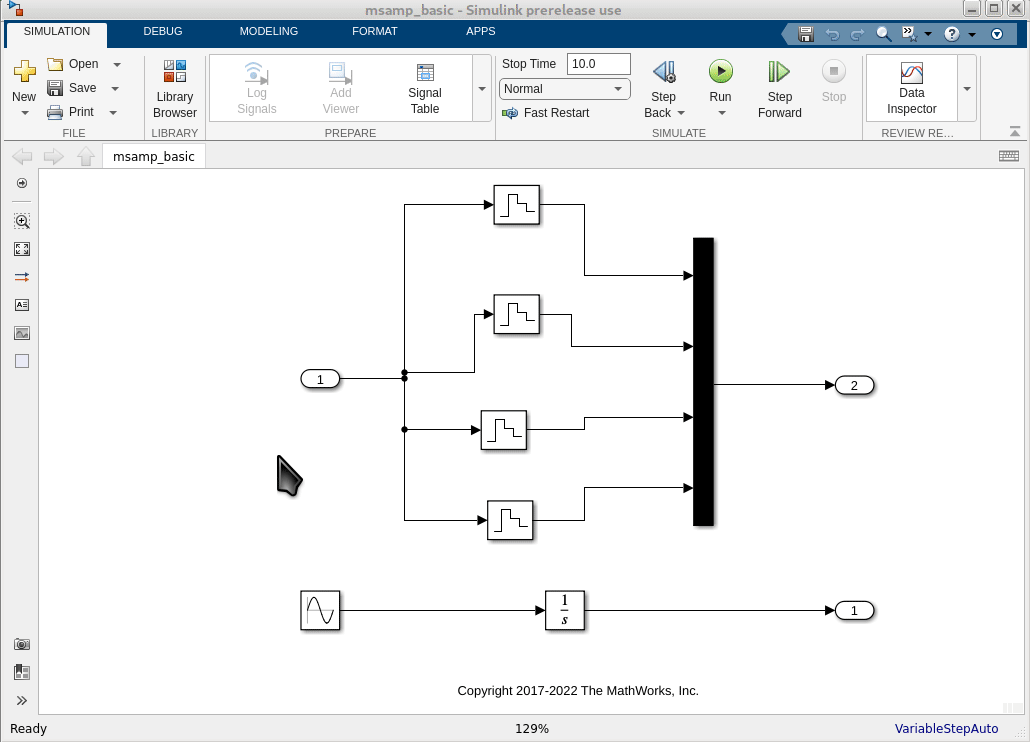Click the Hide/Show Explorer Bar icon
1030x742 pixels.
[22, 183]
